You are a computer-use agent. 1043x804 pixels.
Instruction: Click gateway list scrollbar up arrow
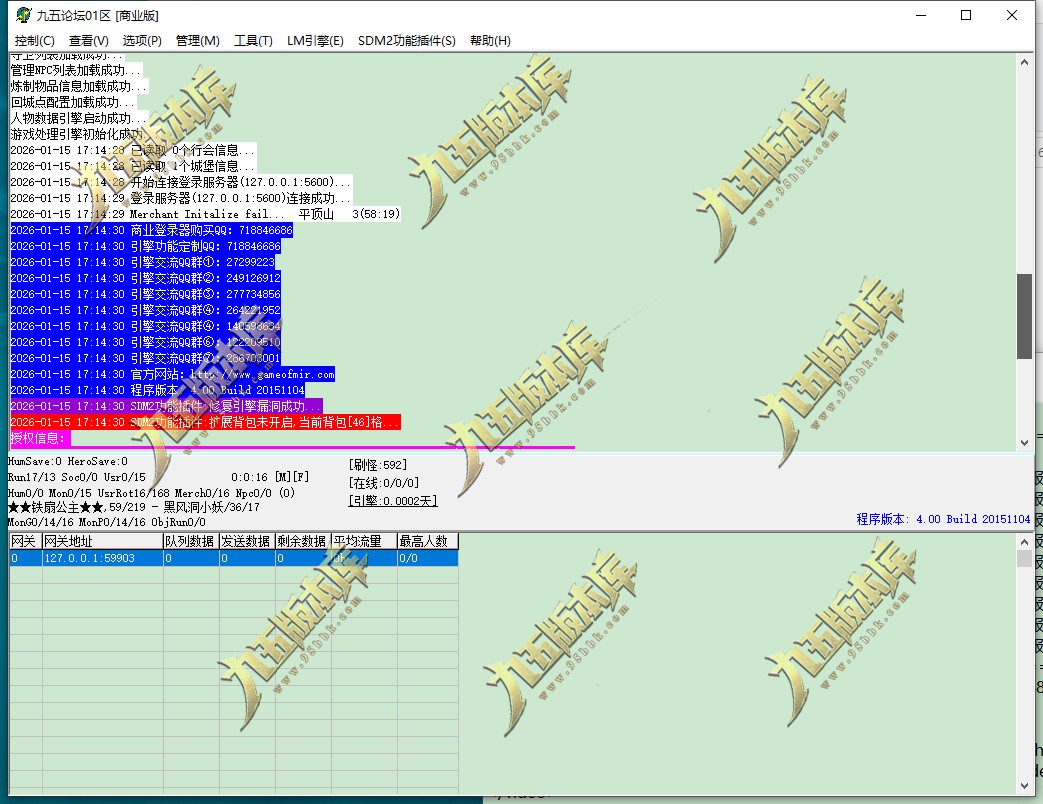coord(1024,542)
